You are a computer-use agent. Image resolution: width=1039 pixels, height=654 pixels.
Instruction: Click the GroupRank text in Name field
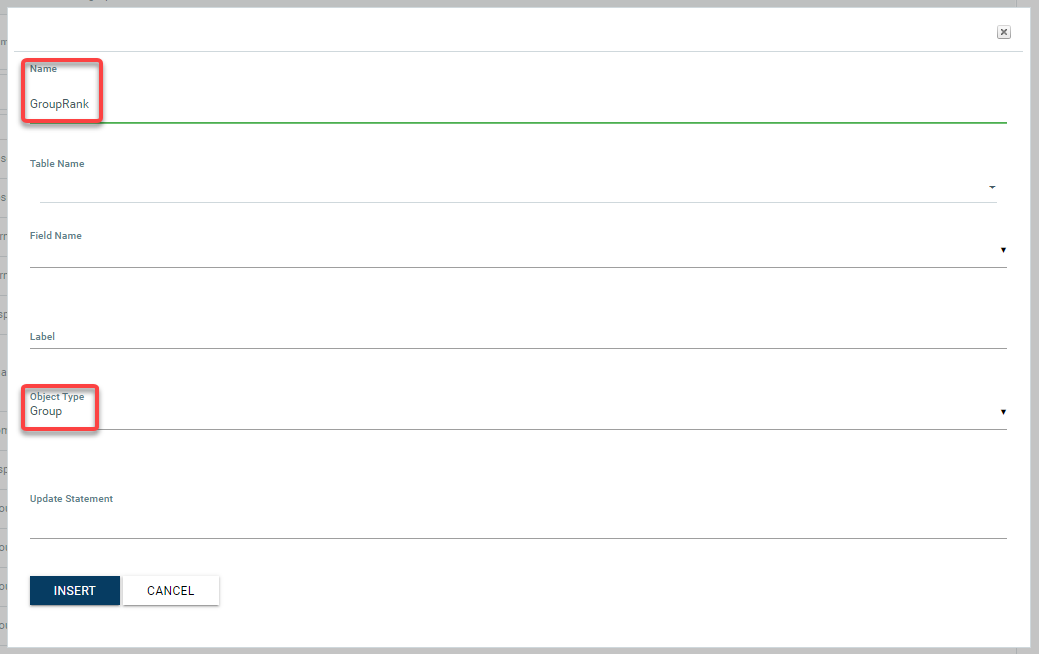click(x=59, y=104)
